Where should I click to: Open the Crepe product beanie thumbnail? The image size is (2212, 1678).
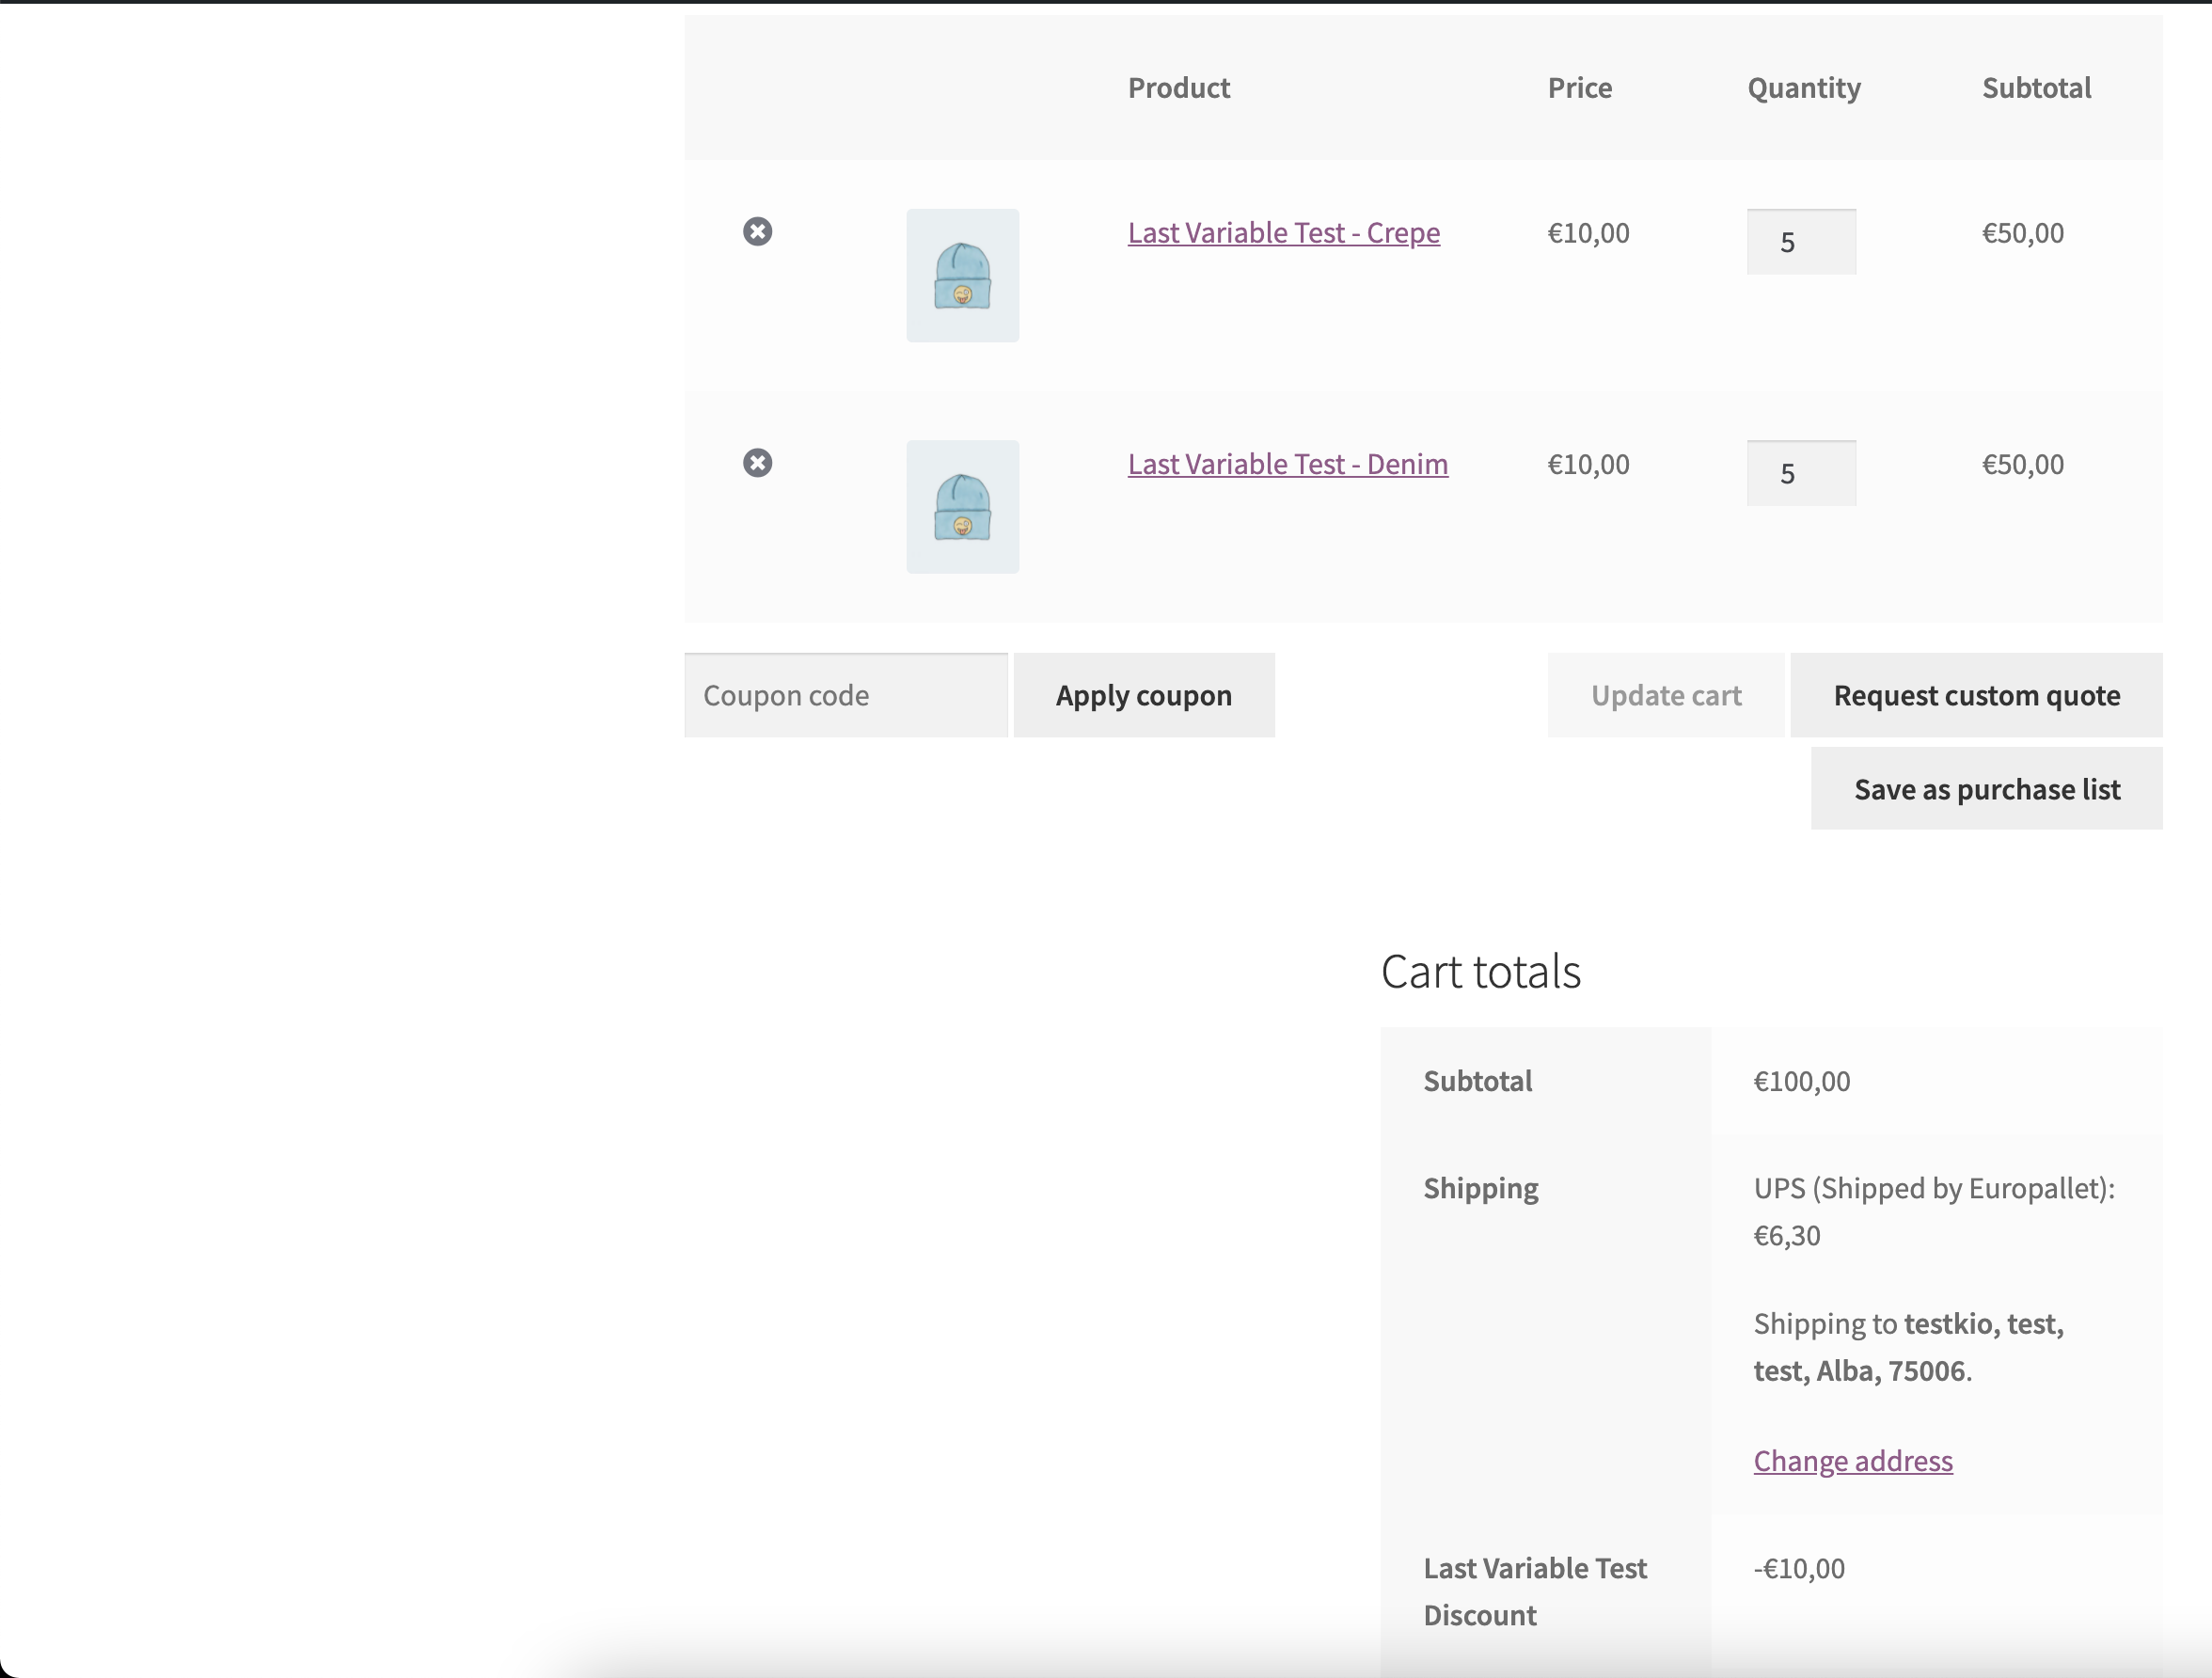pyautogui.click(x=962, y=275)
